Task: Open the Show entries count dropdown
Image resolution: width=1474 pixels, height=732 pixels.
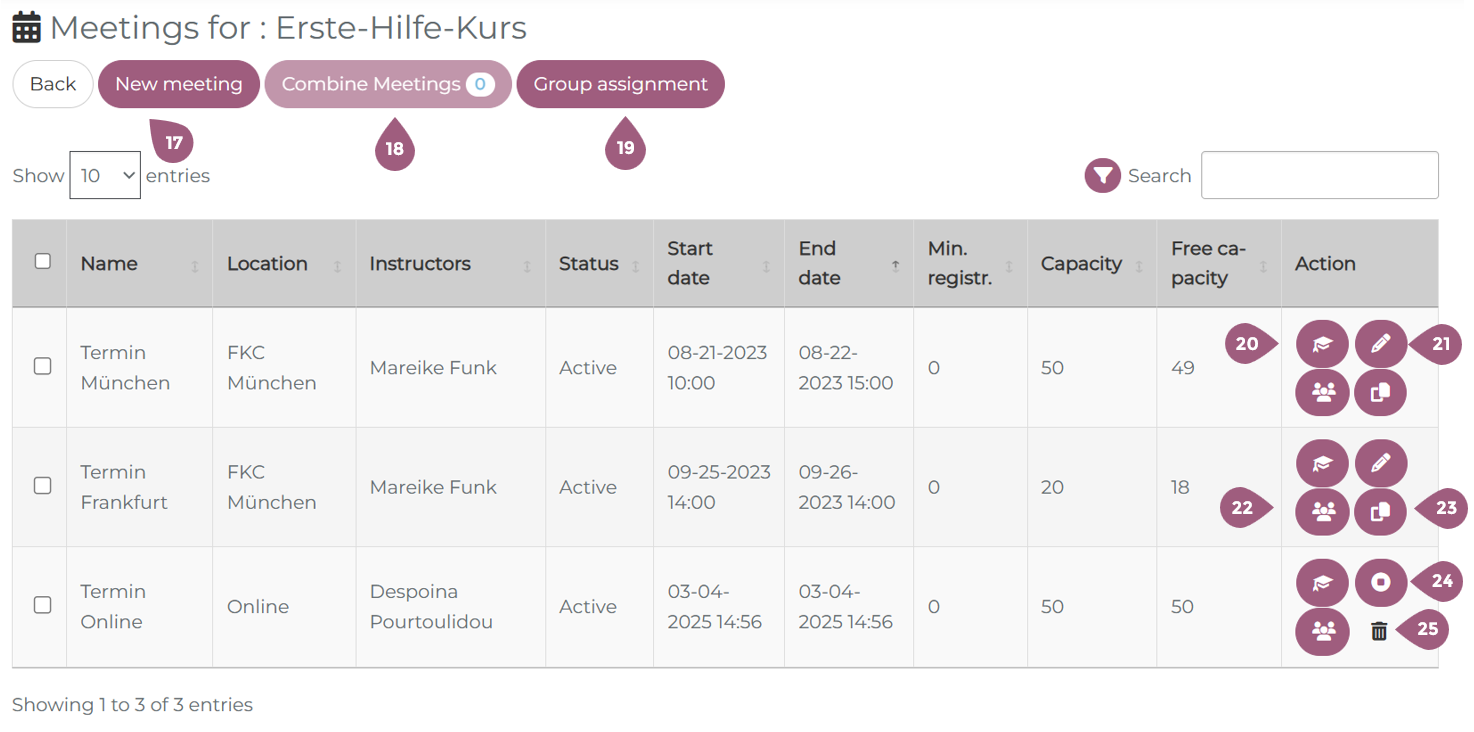Action: [105, 176]
